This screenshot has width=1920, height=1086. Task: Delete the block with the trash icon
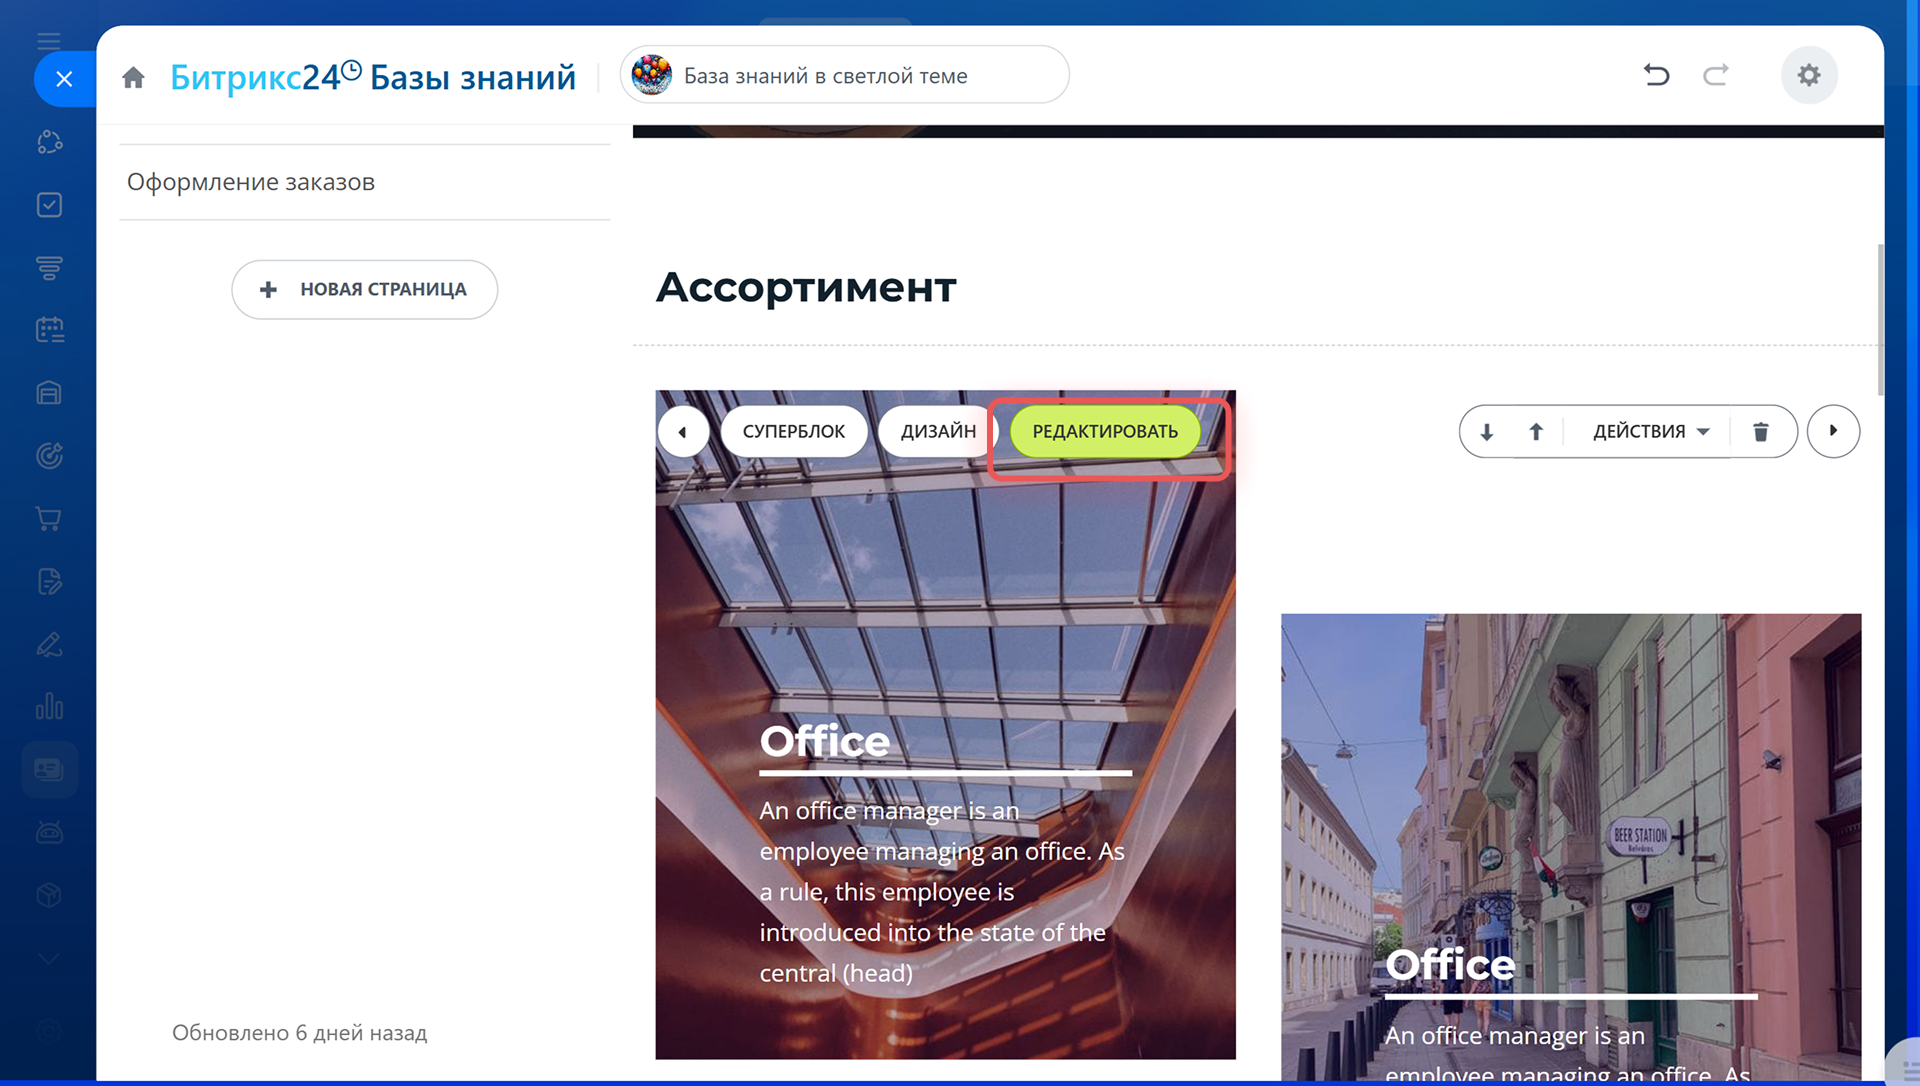[x=1761, y=431]
